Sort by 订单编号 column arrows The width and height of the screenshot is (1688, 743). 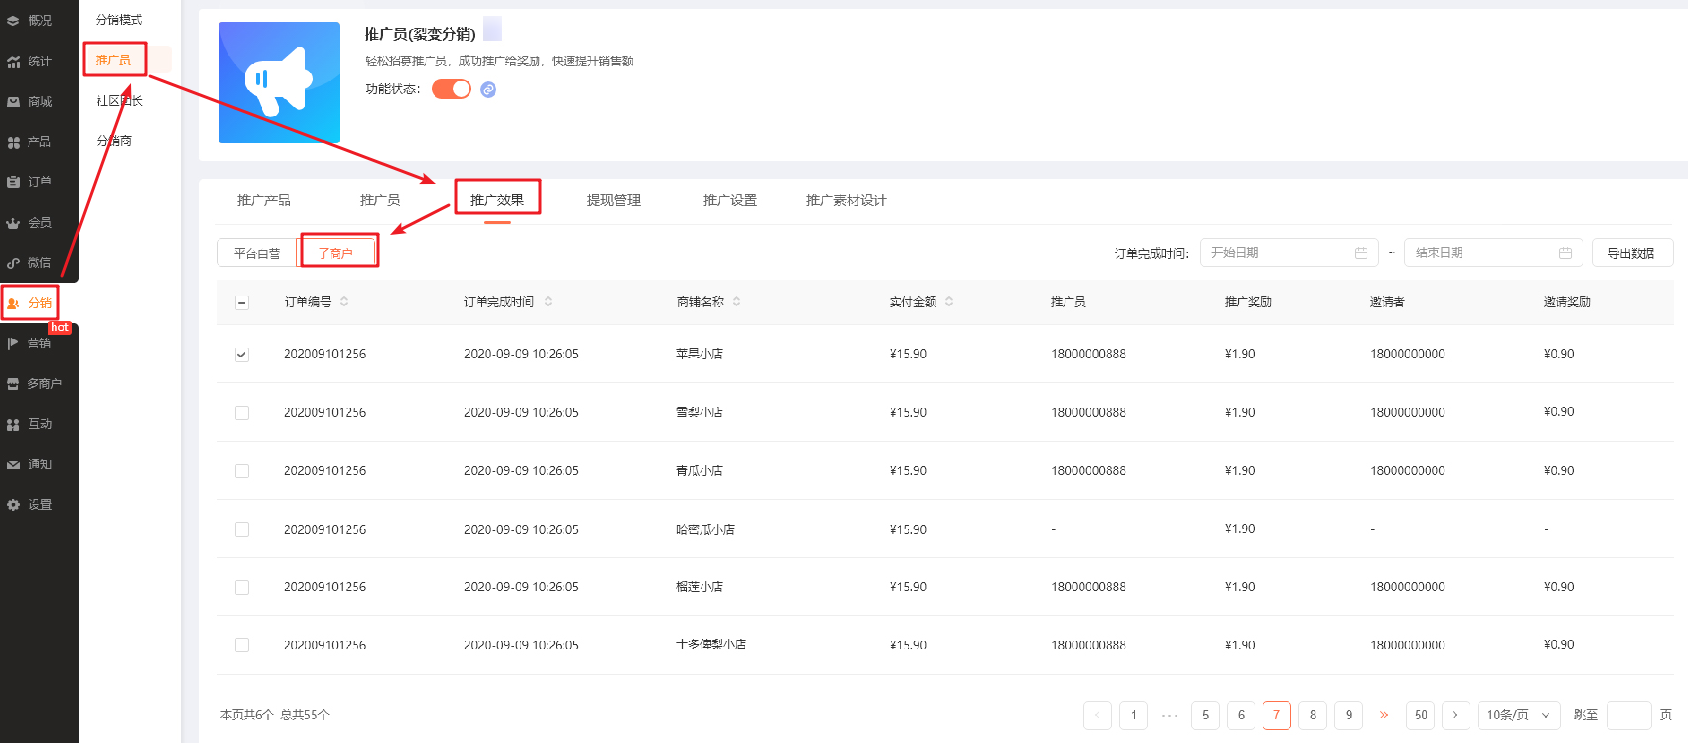click(344, 301)
